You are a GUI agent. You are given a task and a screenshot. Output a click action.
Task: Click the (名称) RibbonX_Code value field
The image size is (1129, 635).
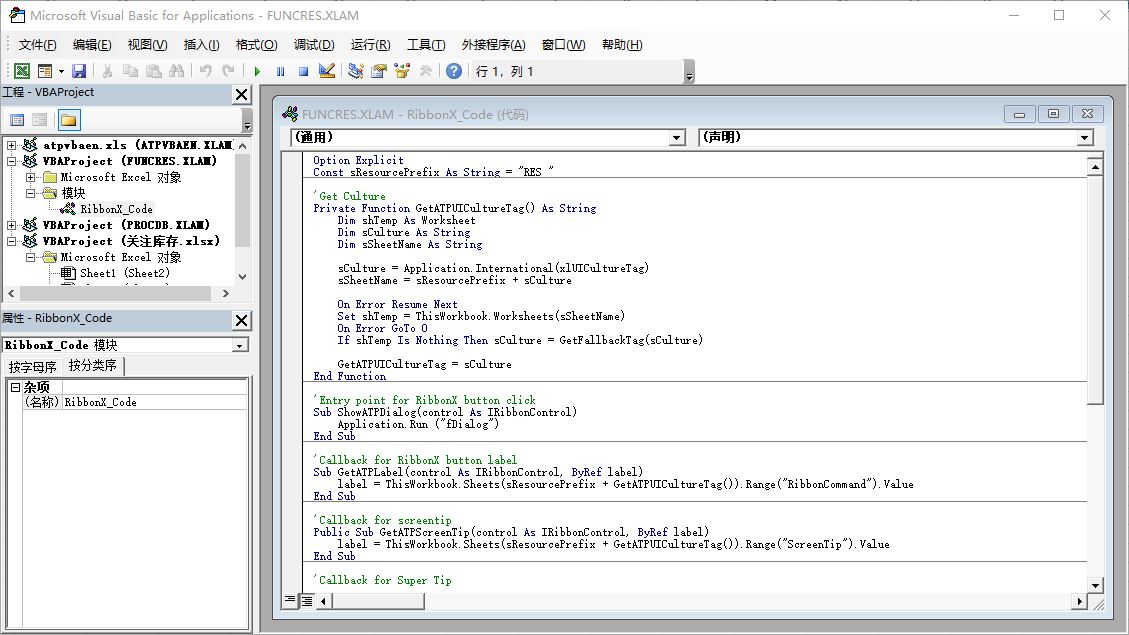pyautogui.click(x=155, y=402)
